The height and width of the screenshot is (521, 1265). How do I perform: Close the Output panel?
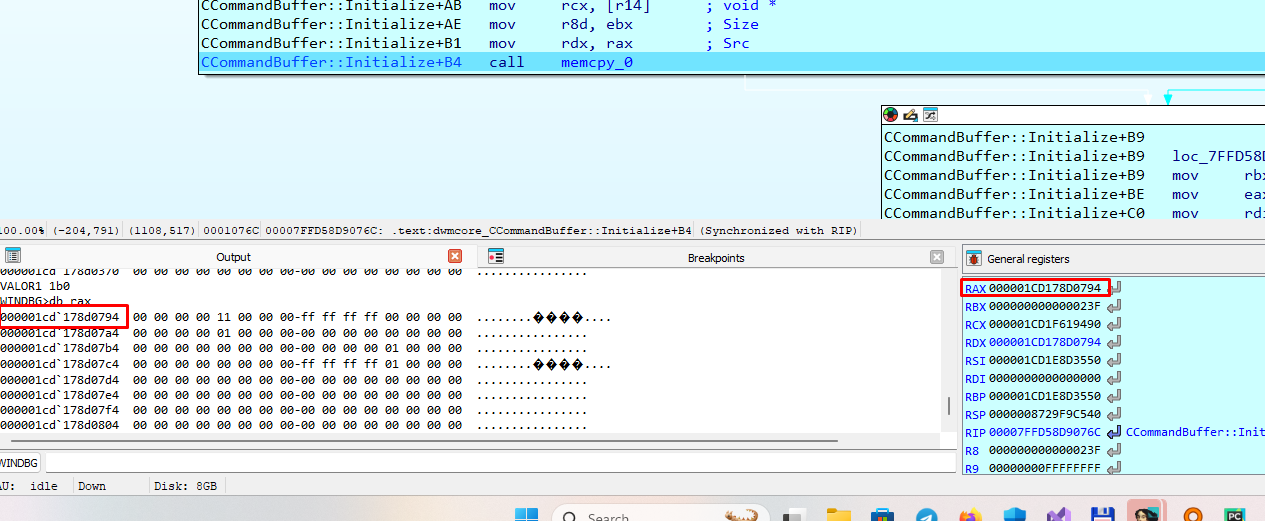pyautogui.click(x=455, y=256)
